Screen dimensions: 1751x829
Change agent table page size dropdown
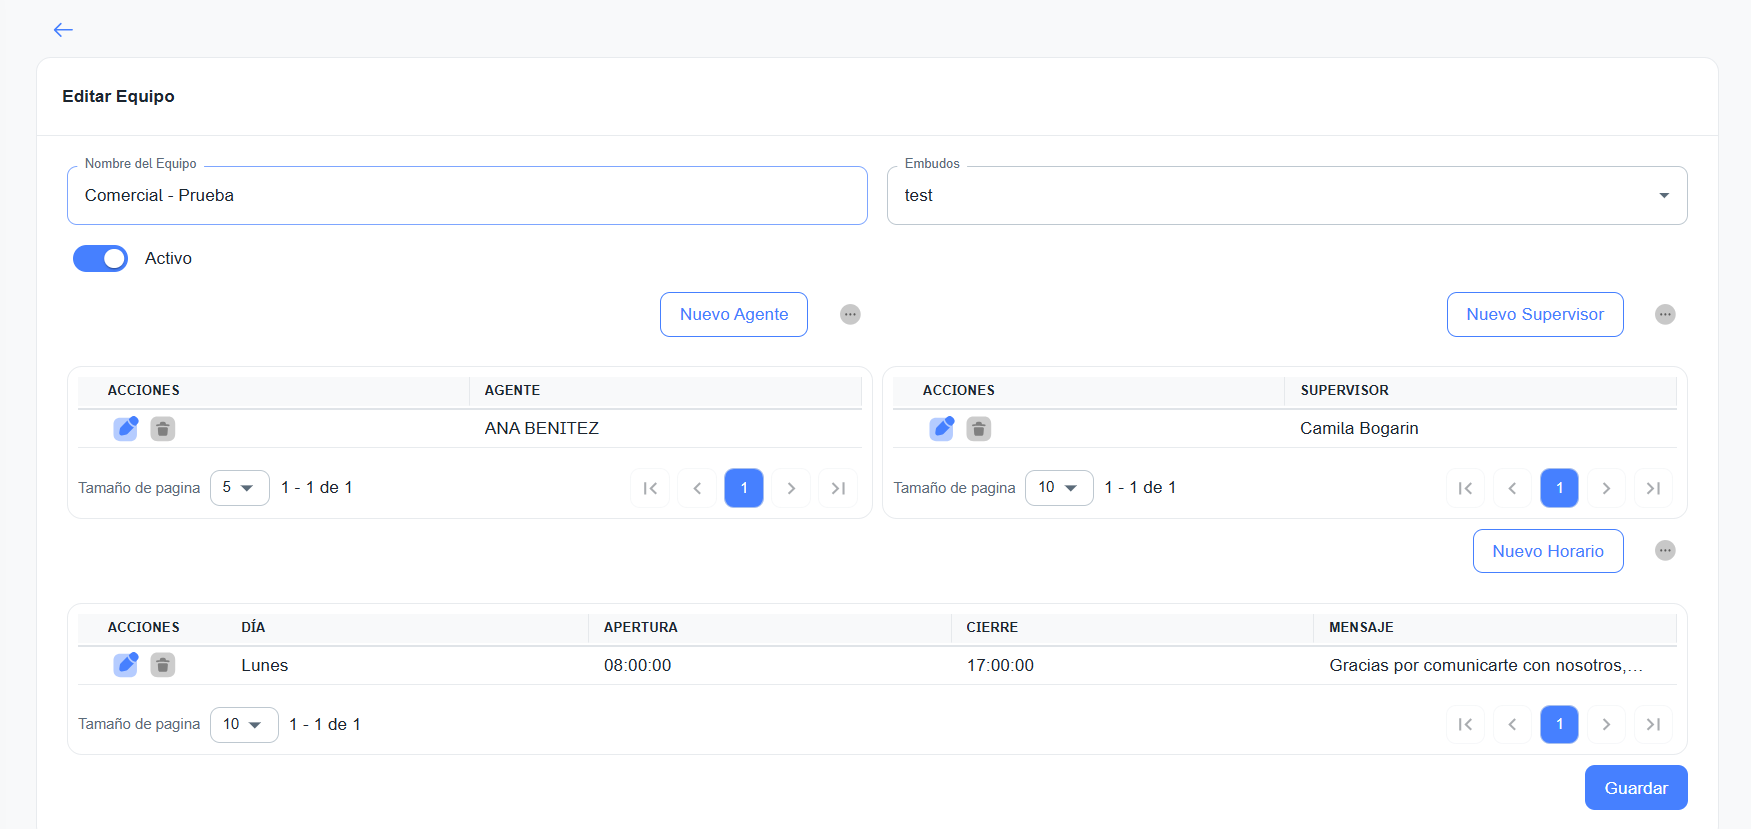pos(239,488)
